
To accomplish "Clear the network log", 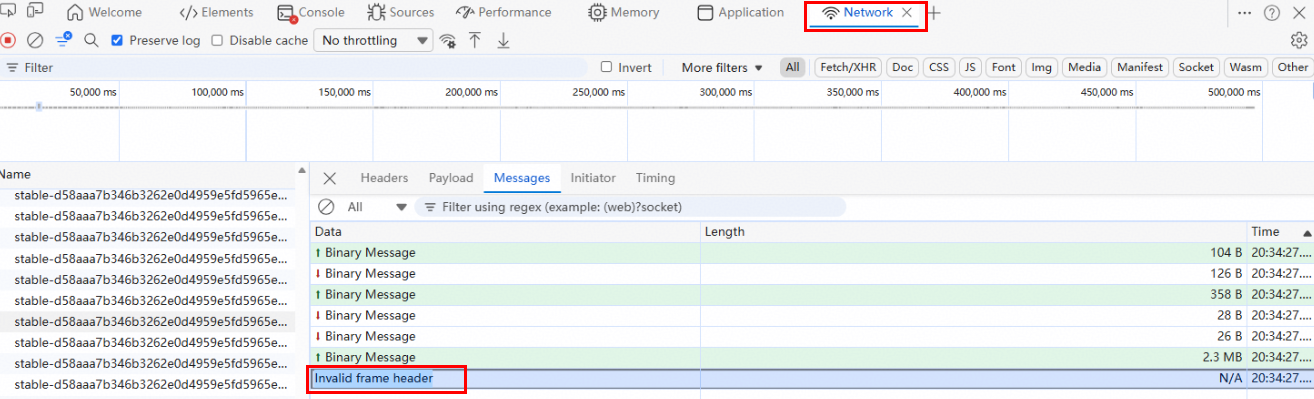I will [35, 40].
